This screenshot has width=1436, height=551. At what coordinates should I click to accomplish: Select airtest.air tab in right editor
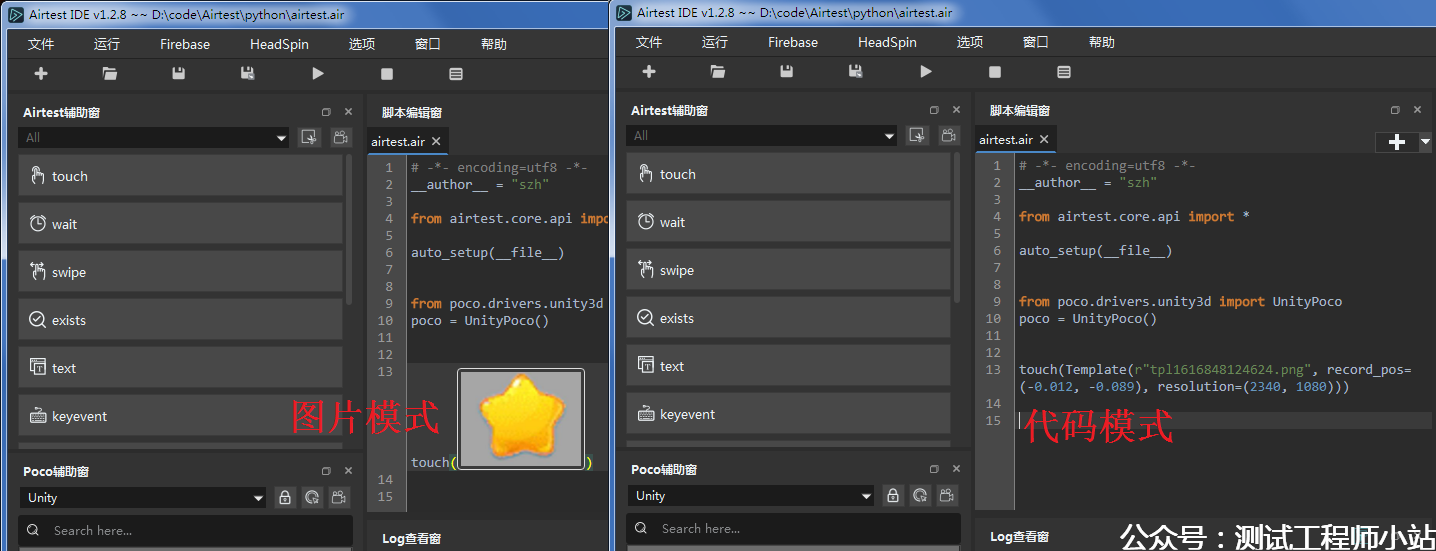[x=1006, y=140]
